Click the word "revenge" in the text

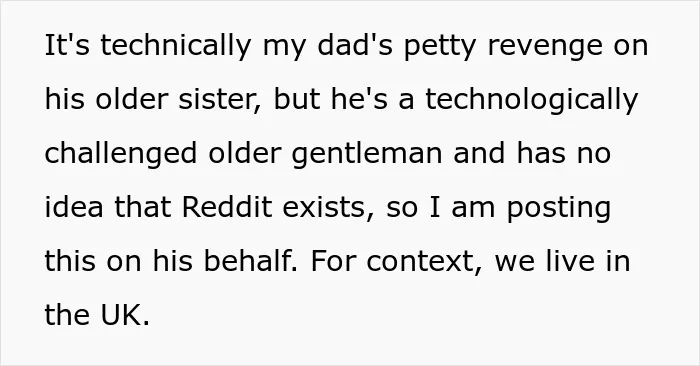tap(545, 48)
